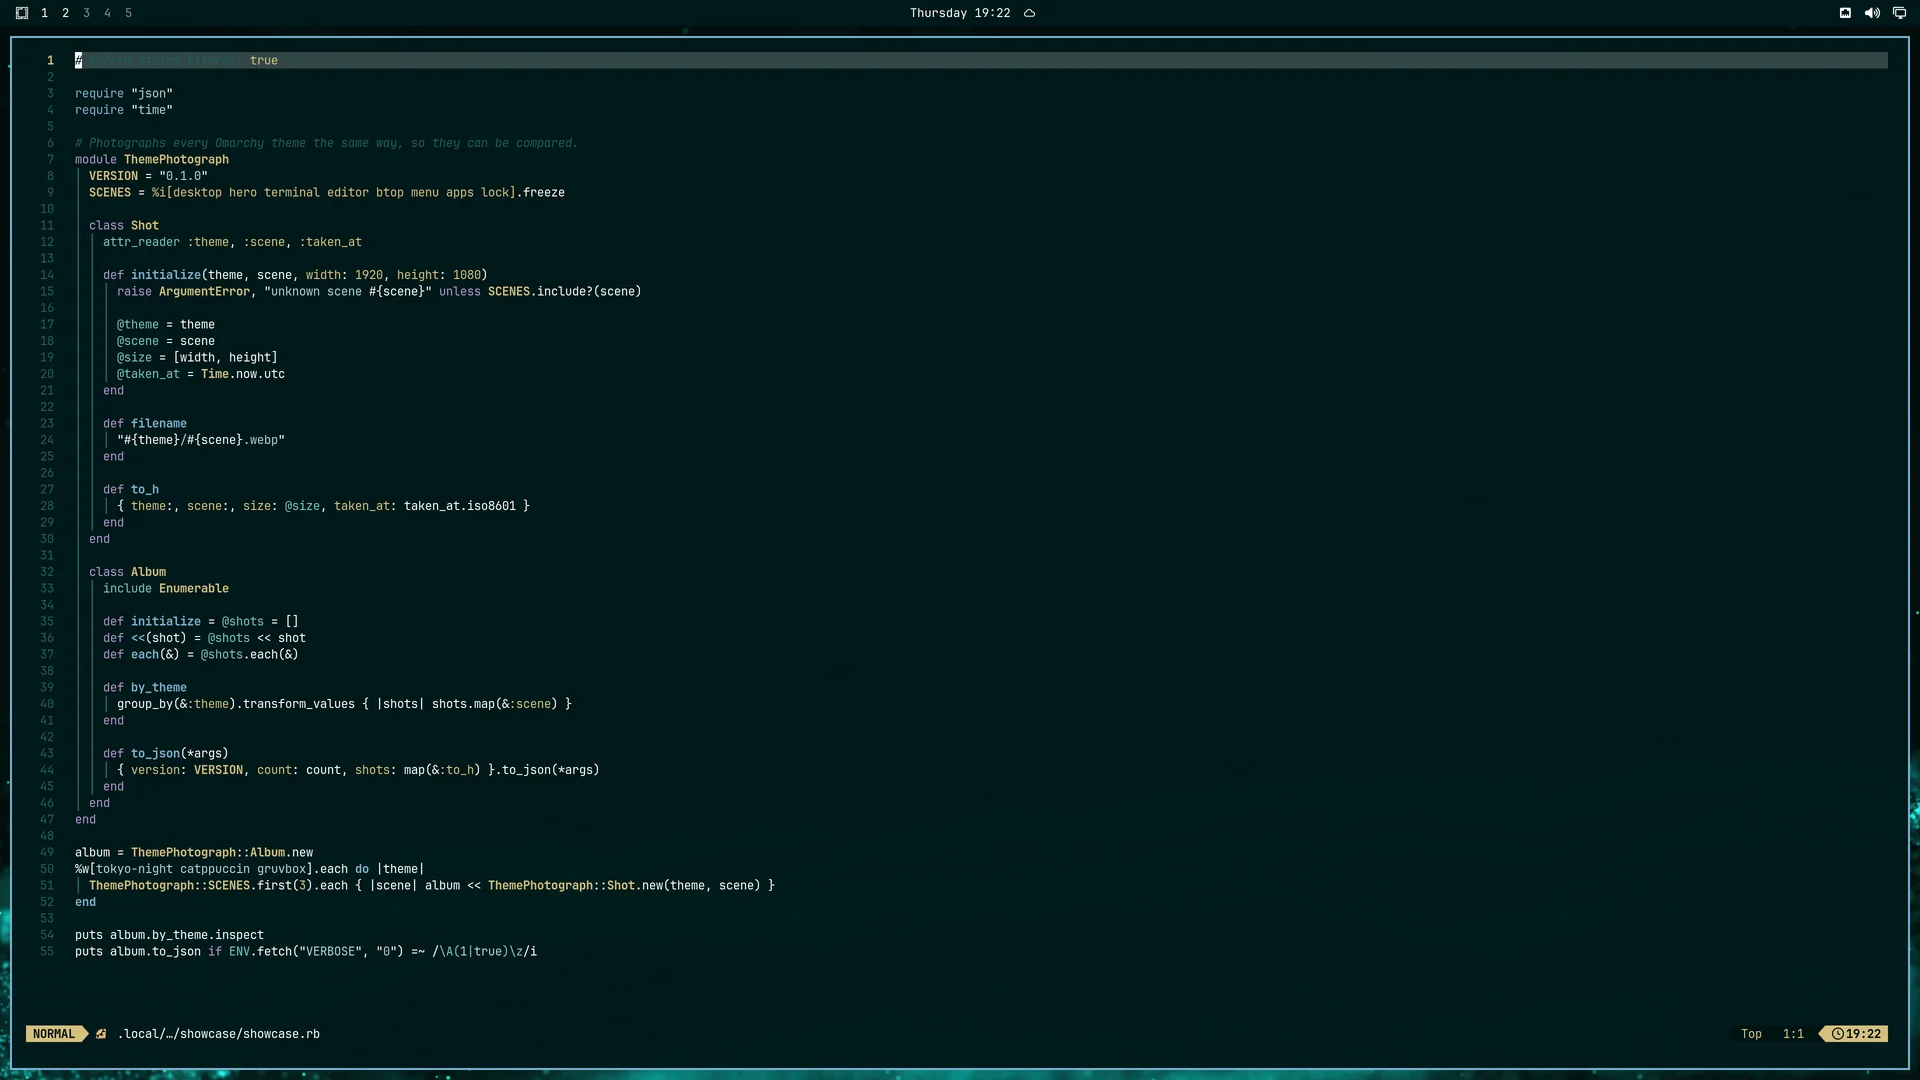Click the 1:1 cursor position indicator

tap(1793, 1034)
